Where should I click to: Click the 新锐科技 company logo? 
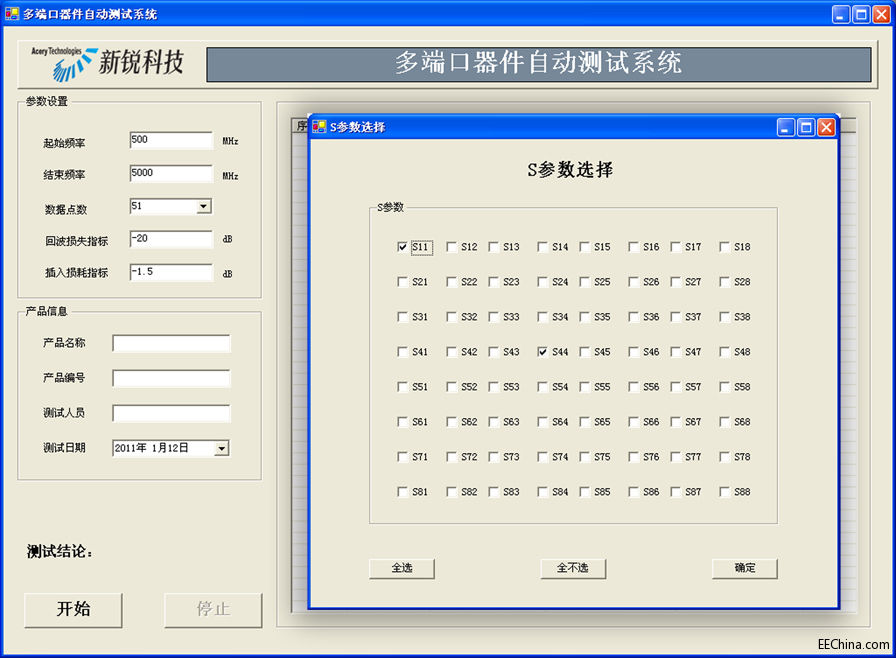pyautogui.click(x=107, y=63)
